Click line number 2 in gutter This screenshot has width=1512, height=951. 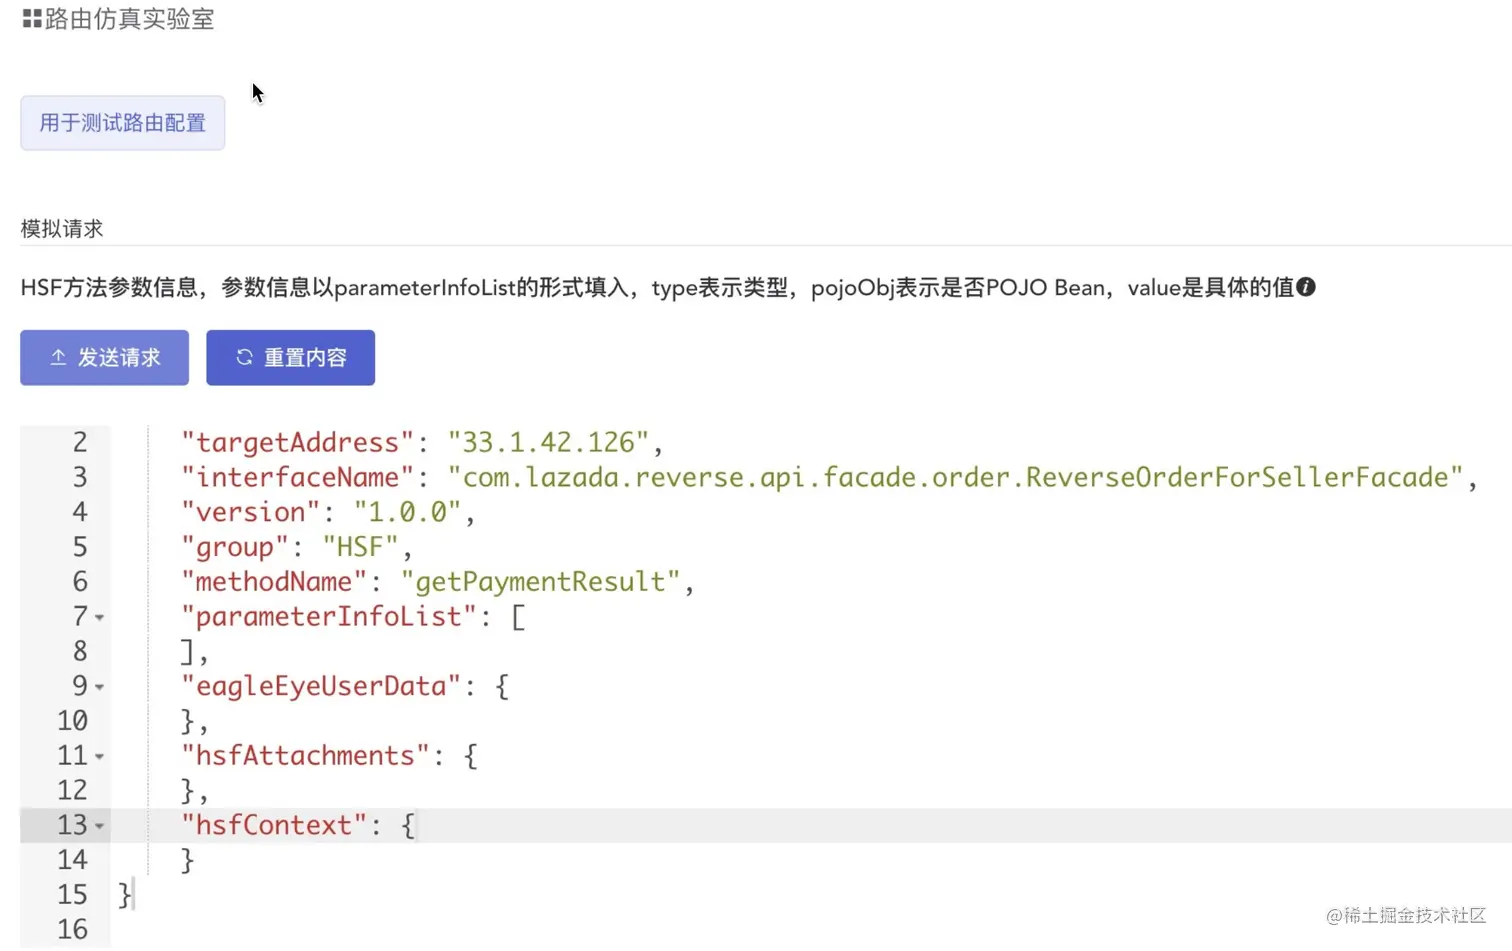click(x=80, y=442)
